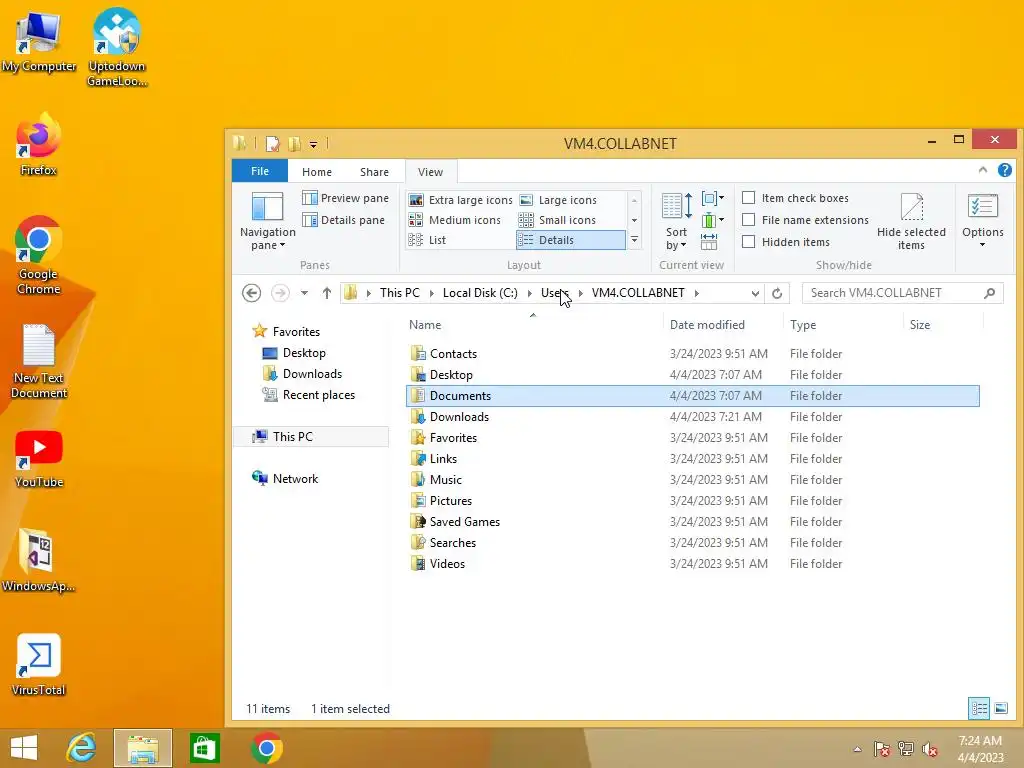Image resolution: width=1024 pixels, height=768 pixels.
Task: Open the Sort by dropdown
Action: (x=676, y=222)
